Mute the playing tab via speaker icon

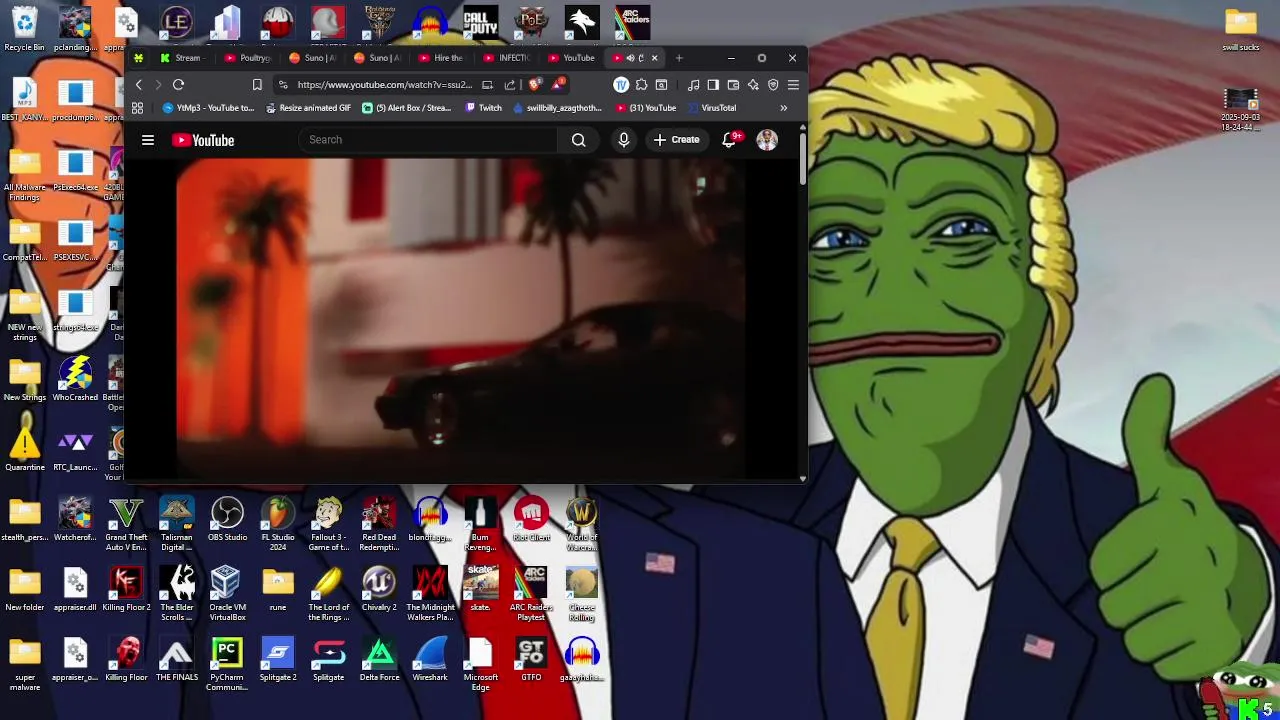click(x=630, y=58)
